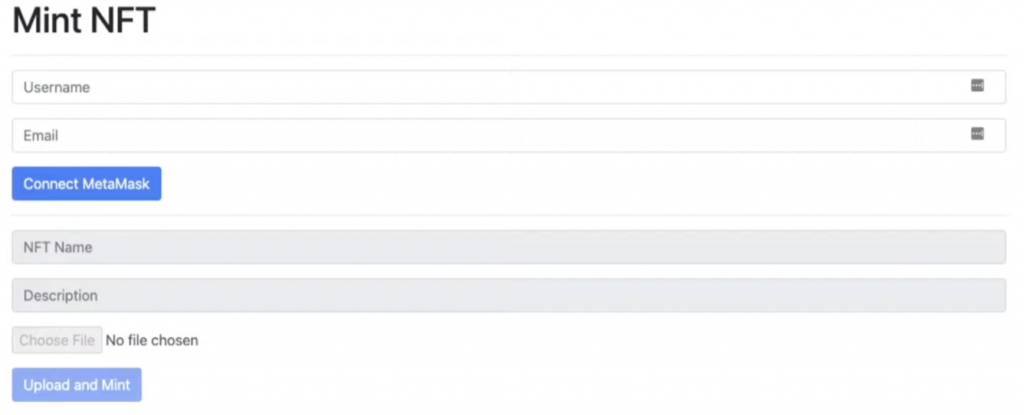Click the autofill icon in Username field
Screen dimensions: 1024x415
pyautogui.click(x=977, y=86)
